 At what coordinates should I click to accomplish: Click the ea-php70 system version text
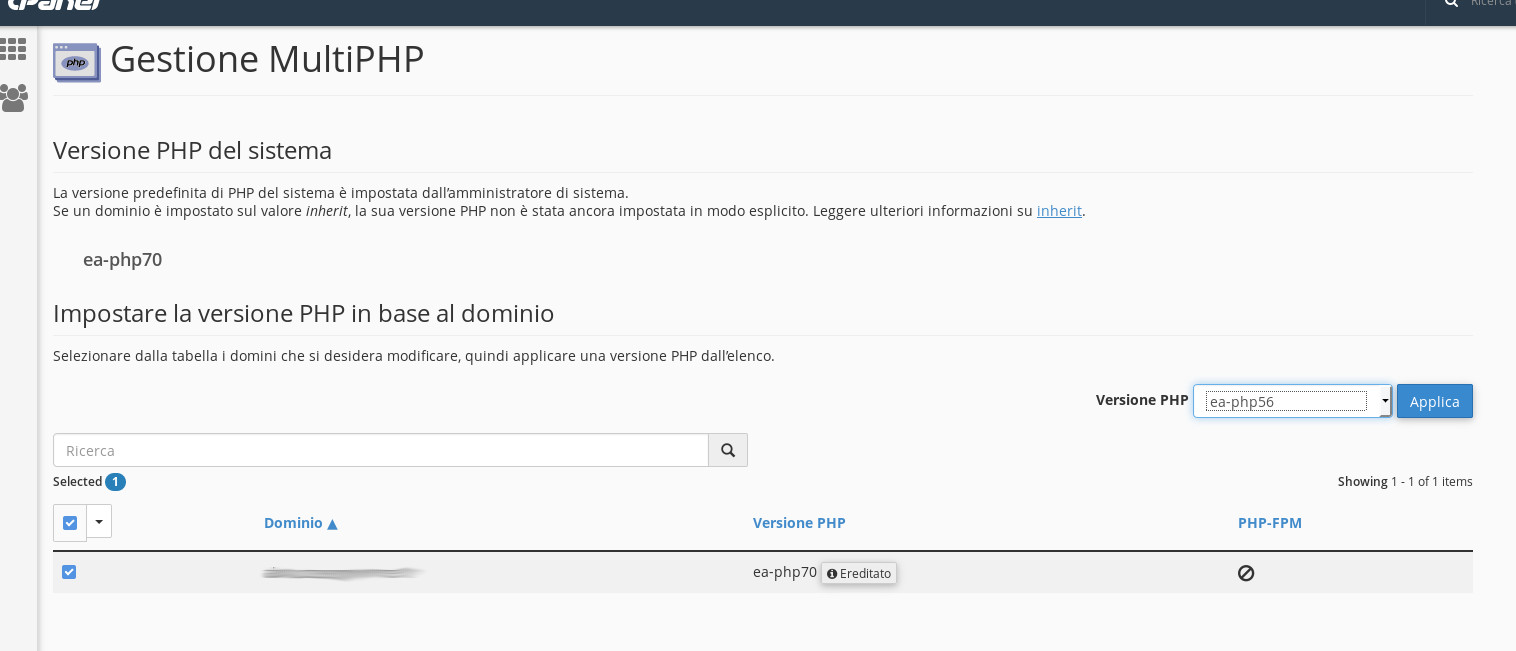tap(122, 260)
